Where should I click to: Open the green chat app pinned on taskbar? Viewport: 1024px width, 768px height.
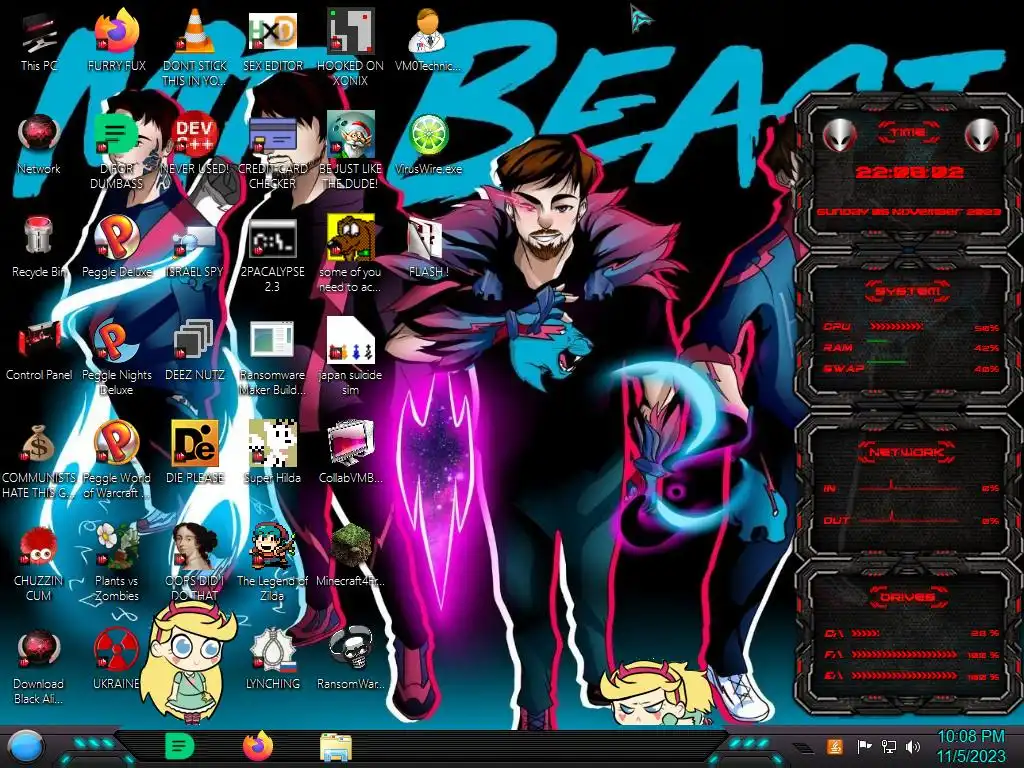coord(180,746)
